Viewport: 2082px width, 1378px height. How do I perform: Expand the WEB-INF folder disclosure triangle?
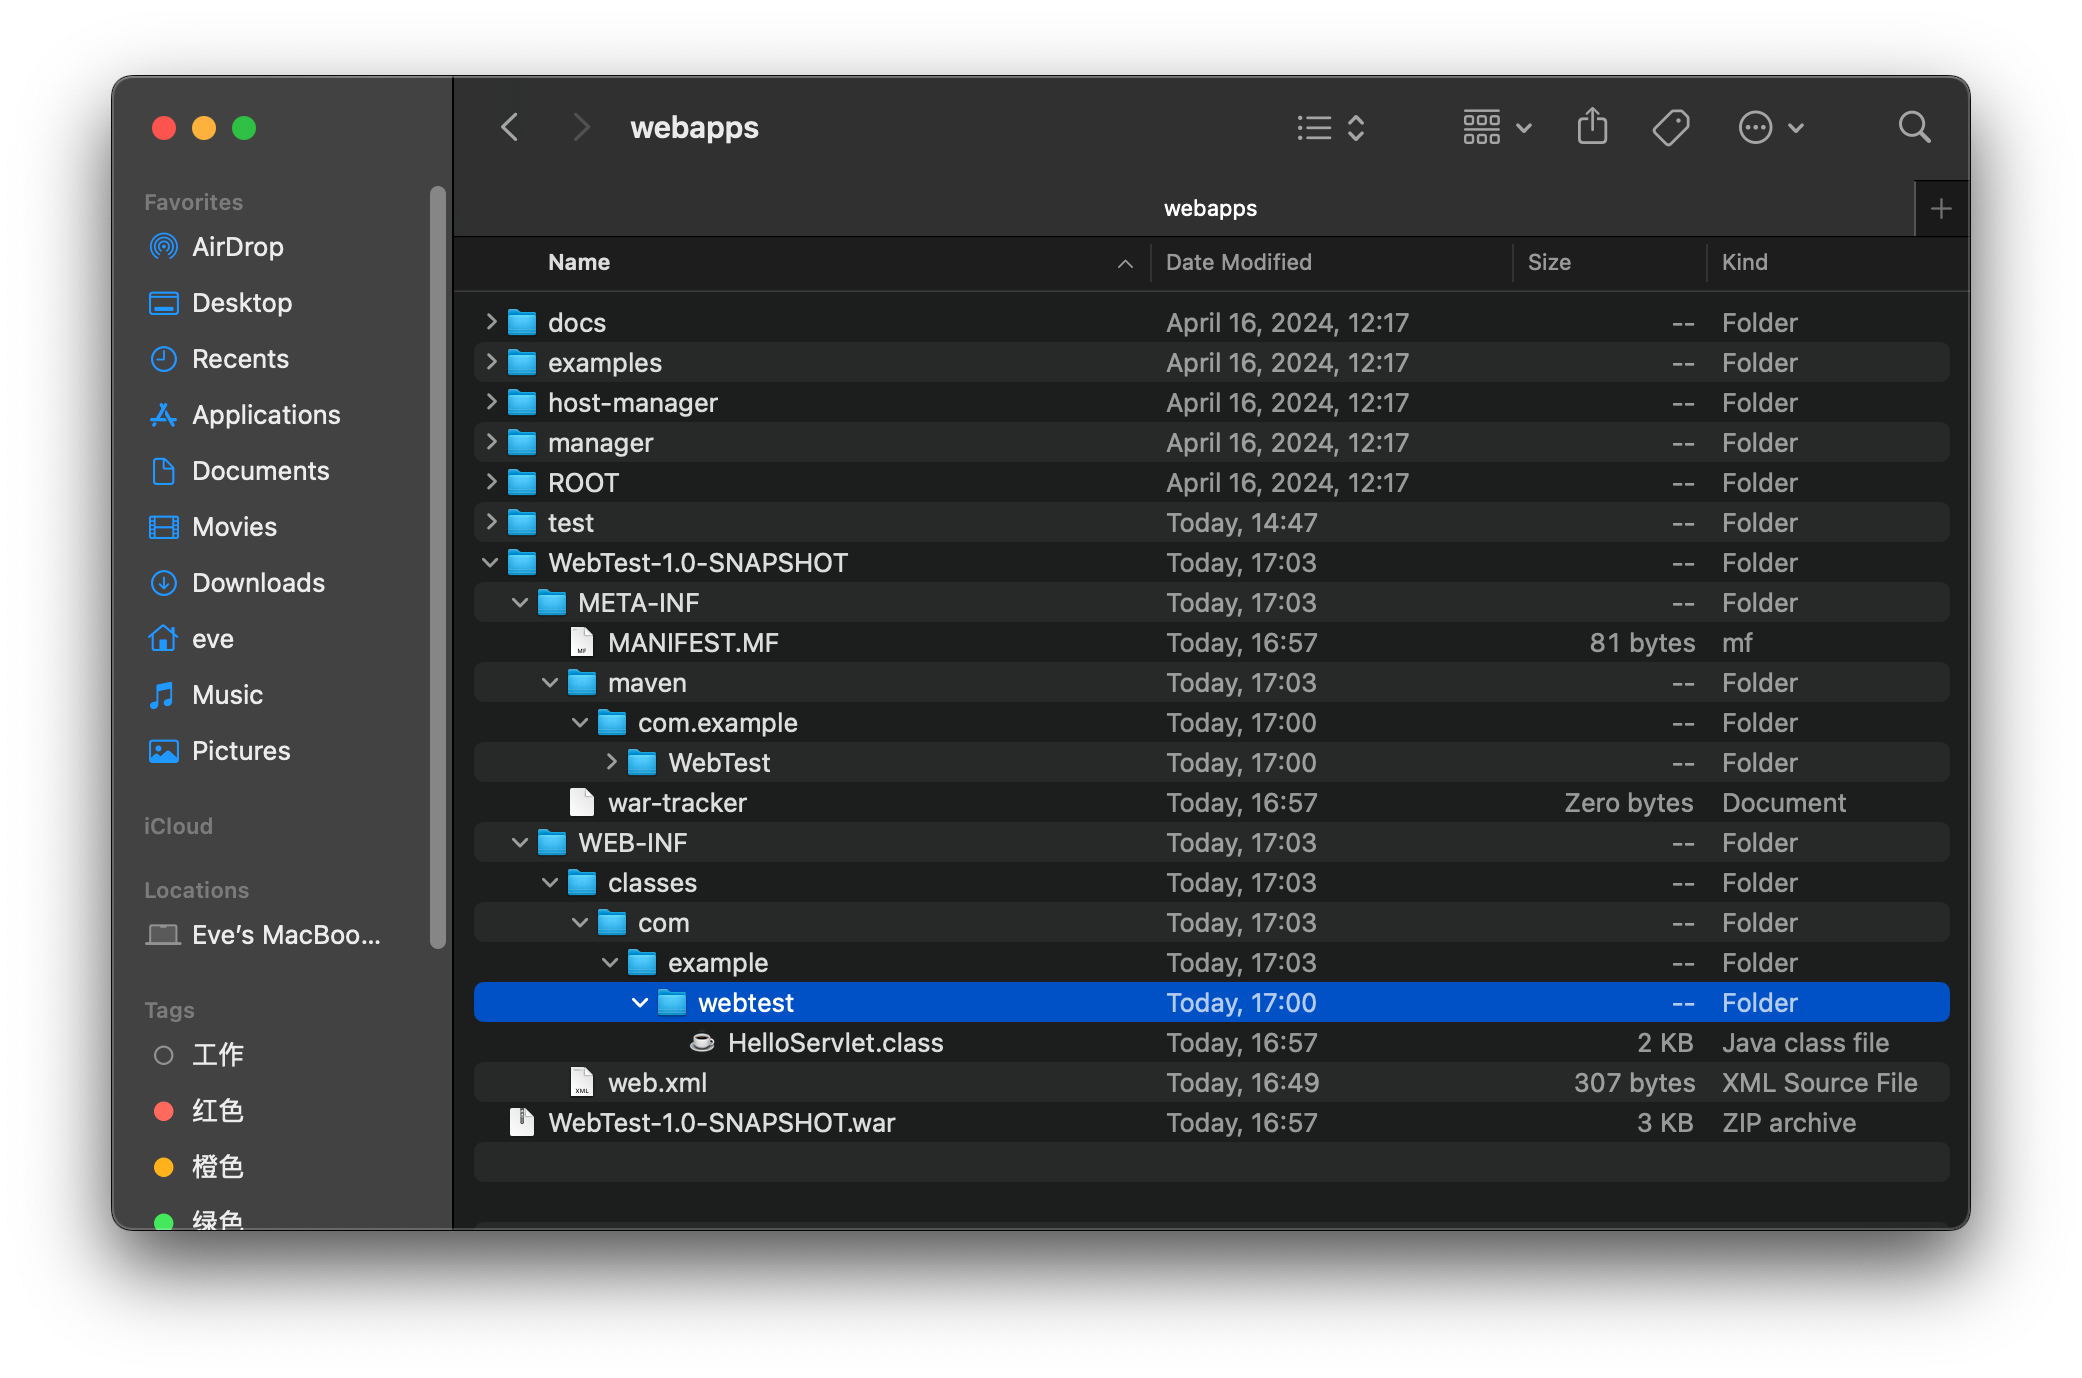tap(517, 843)
